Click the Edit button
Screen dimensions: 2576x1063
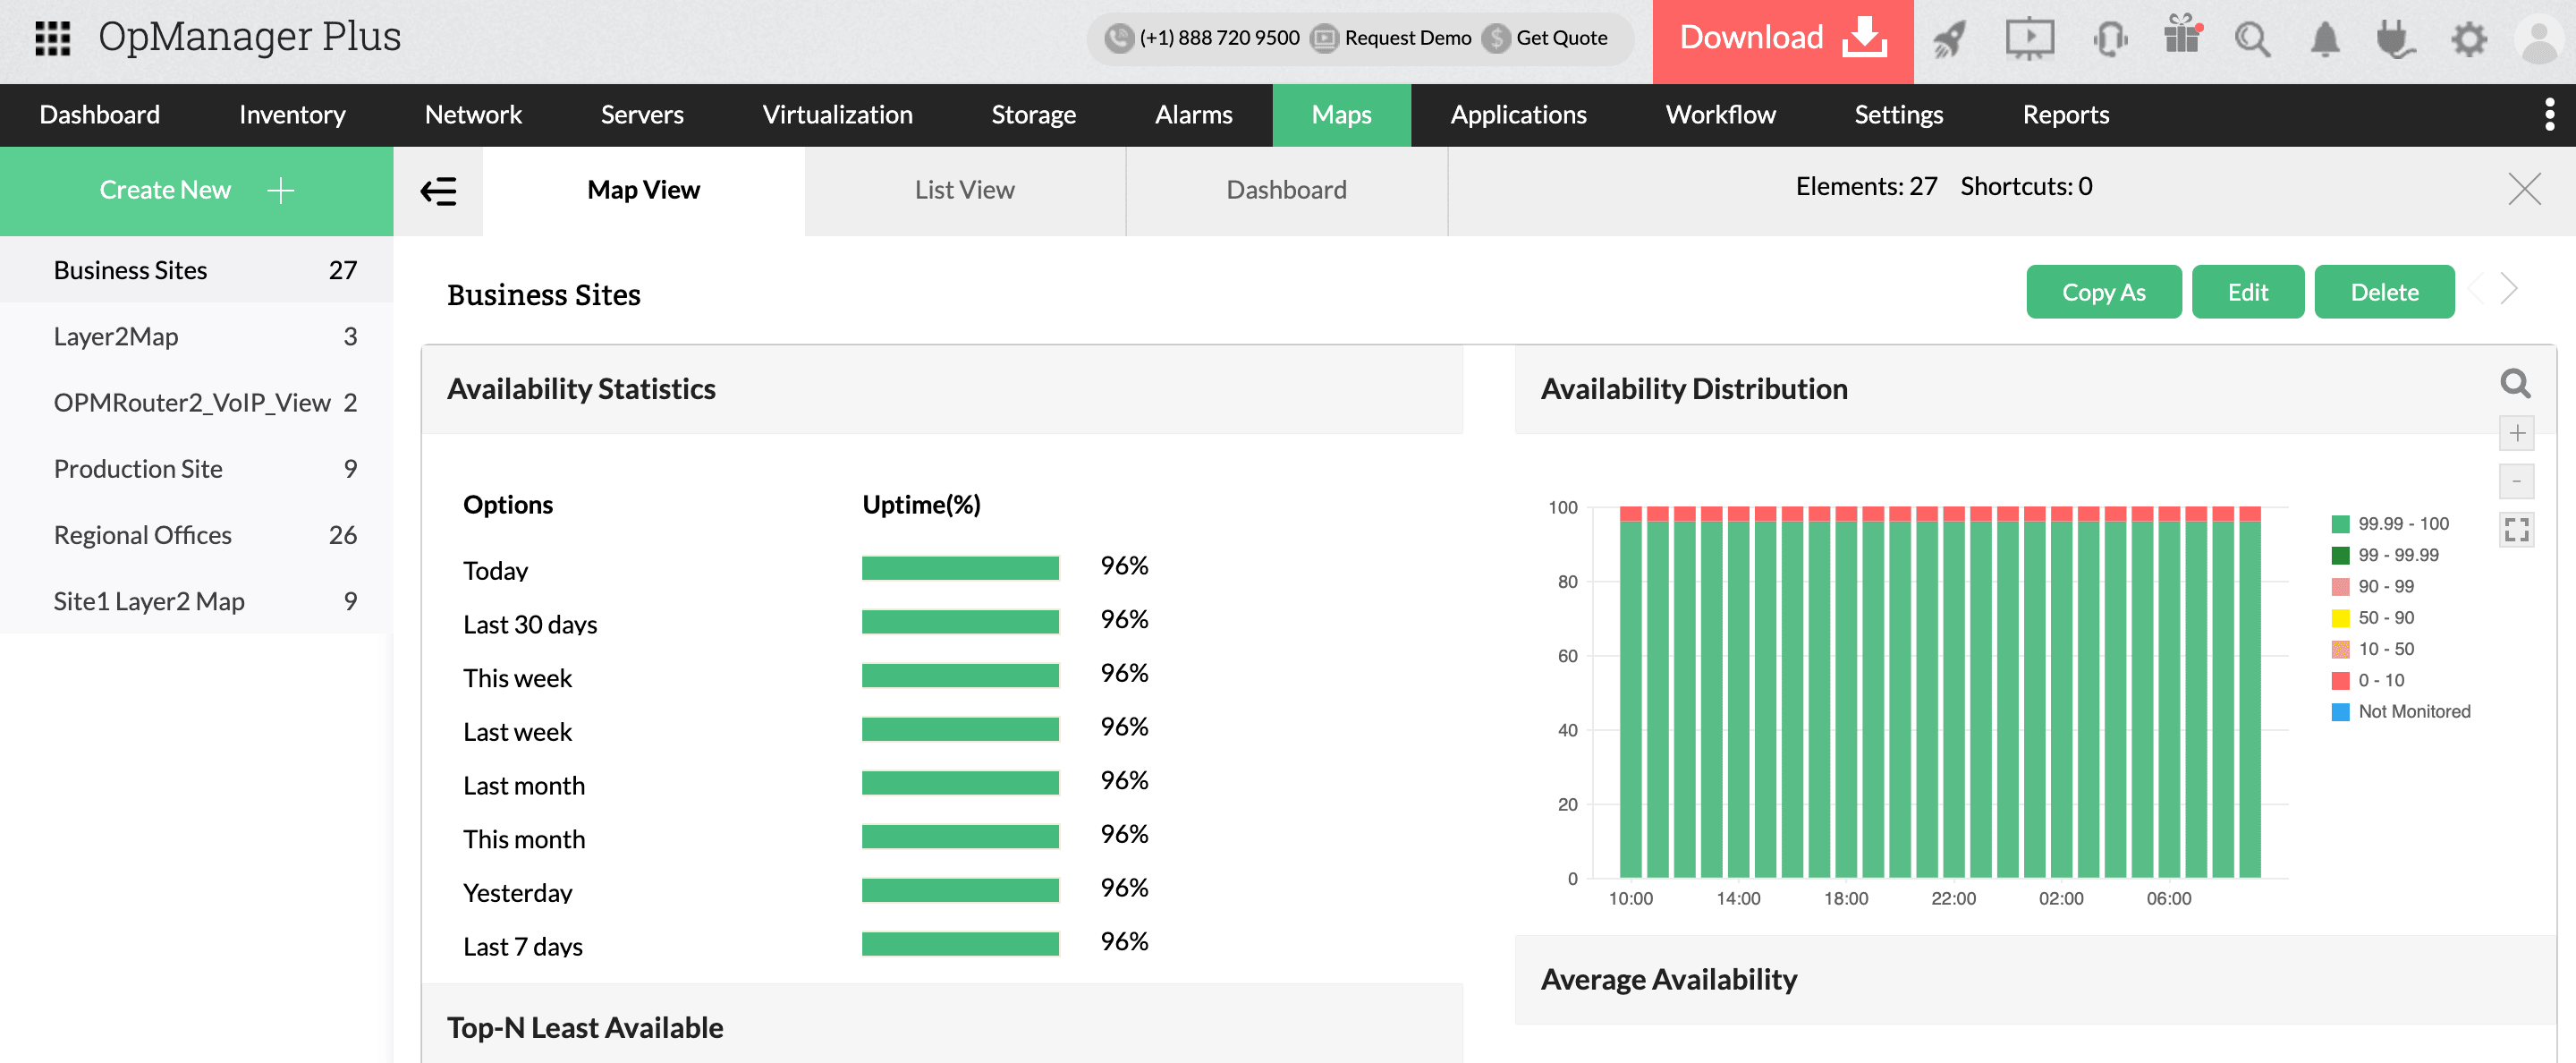point(2247,292)
